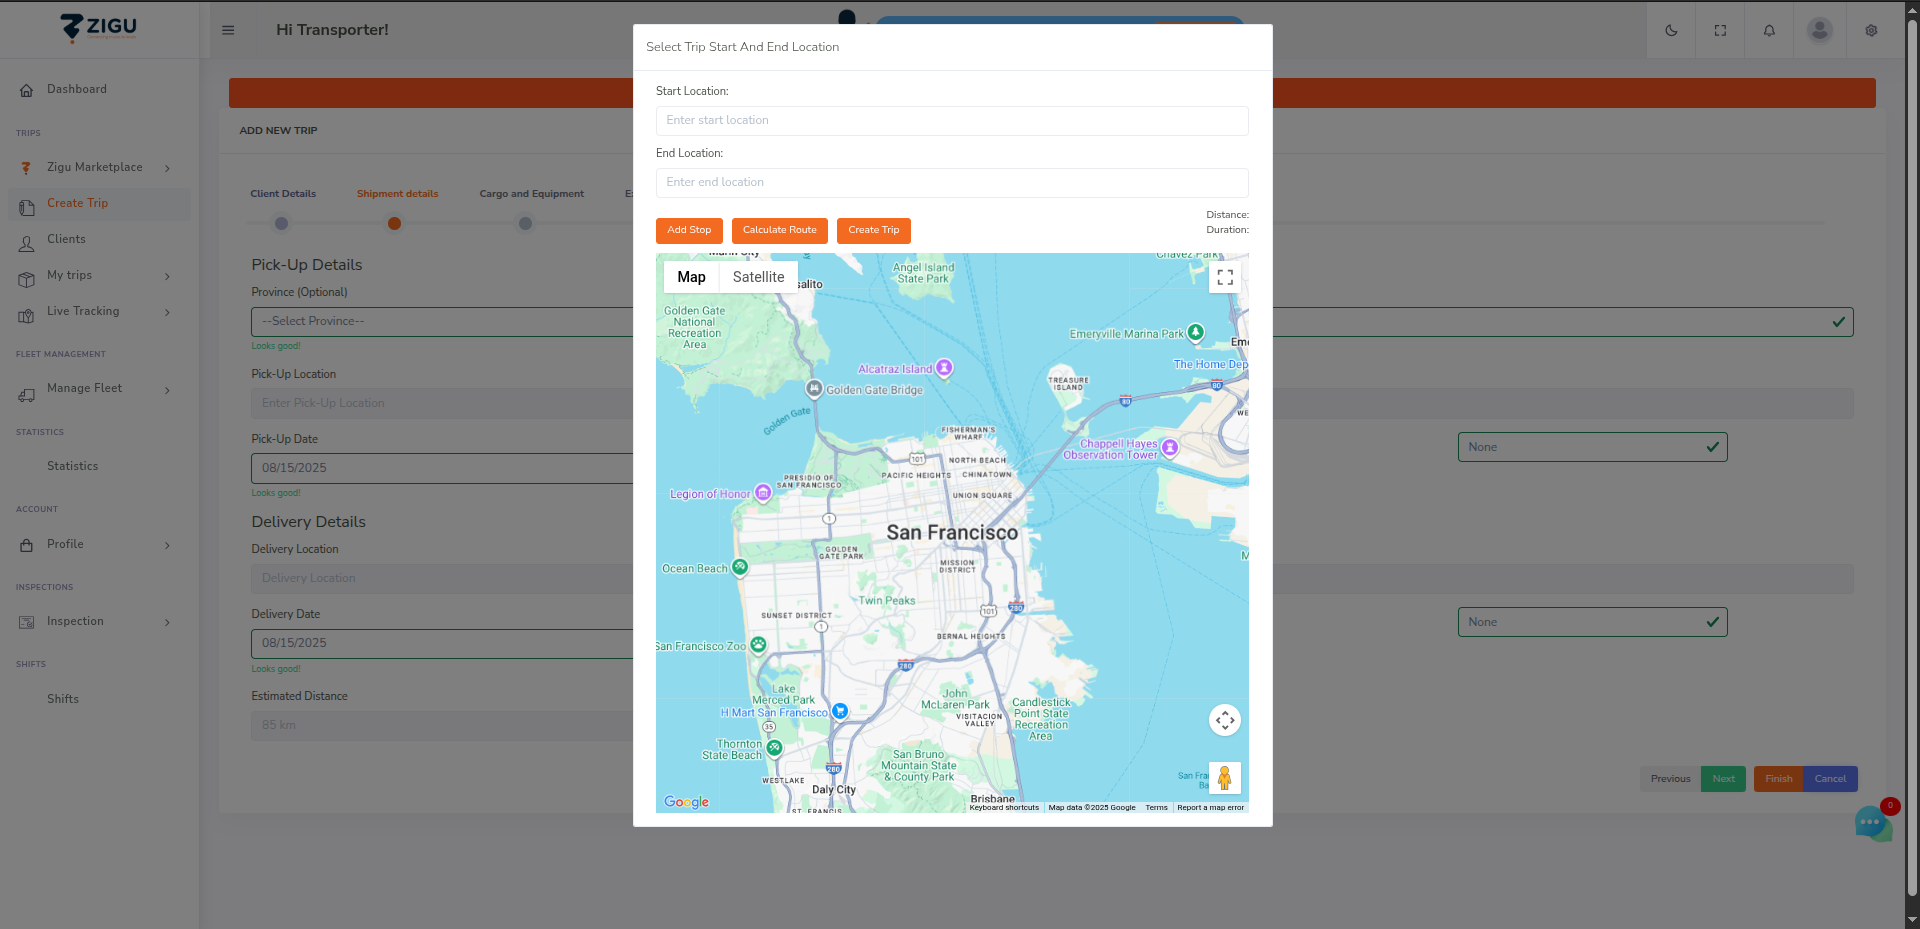The width and height of the screenshot is (1920, 929).
Task: Expand My trips submenu chevron
Action: pyautogui.click(x=167, y=276)
